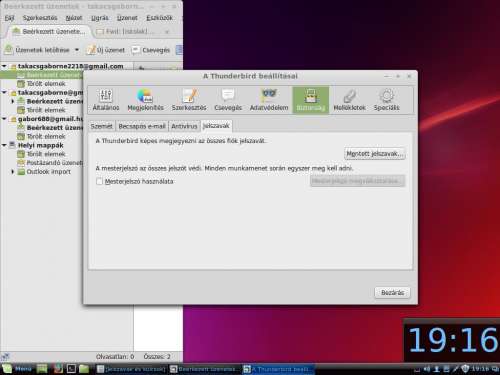Select Törölt elemek under Helyi mappák
This screenshot has height=375, width=500.
41,154
